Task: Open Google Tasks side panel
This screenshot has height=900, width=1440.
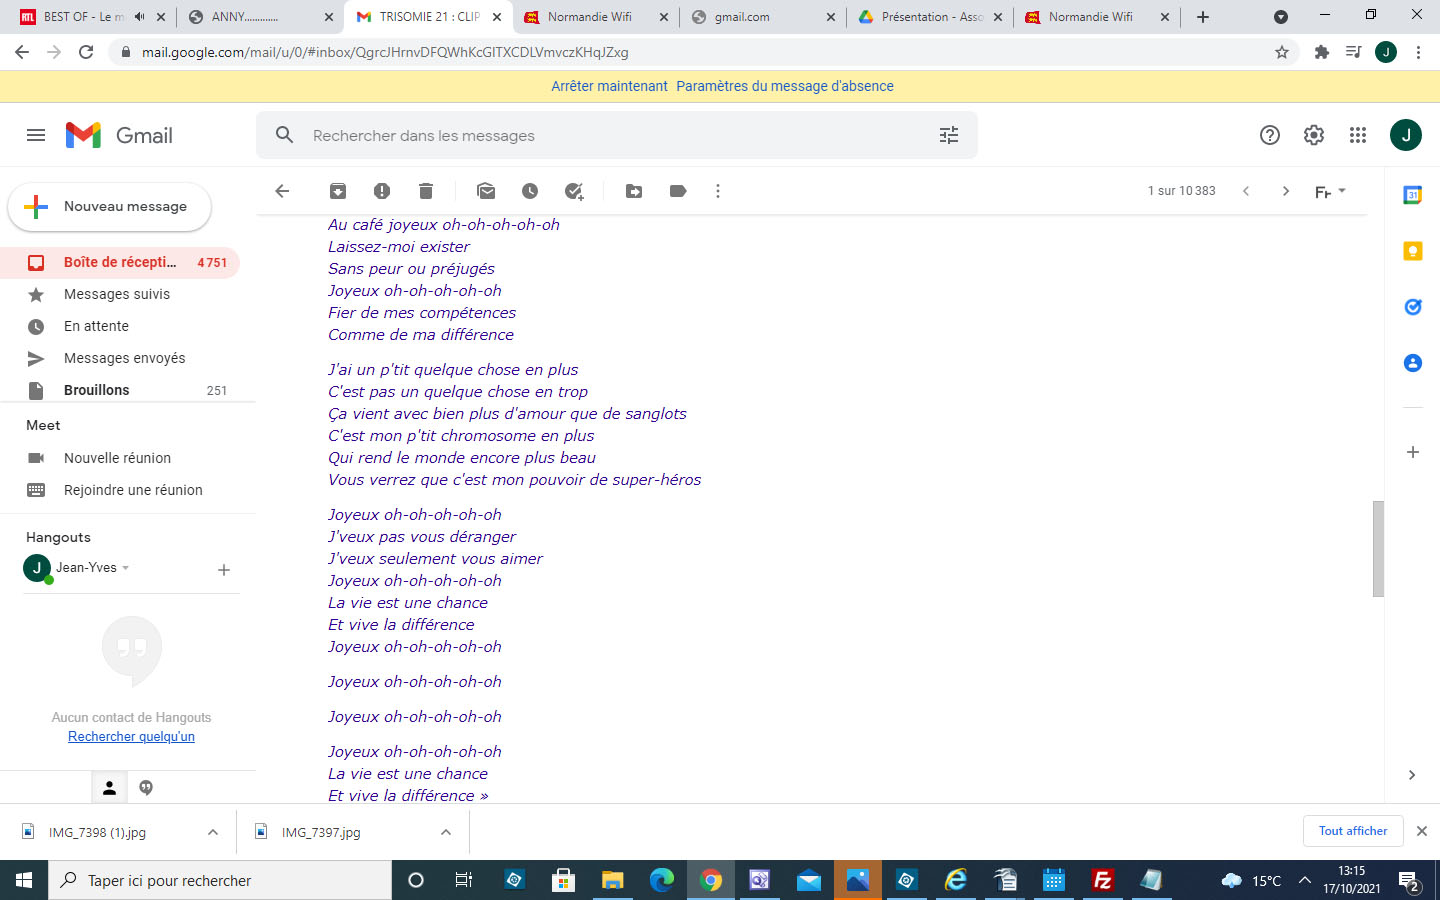Action: coord(1413,307)
